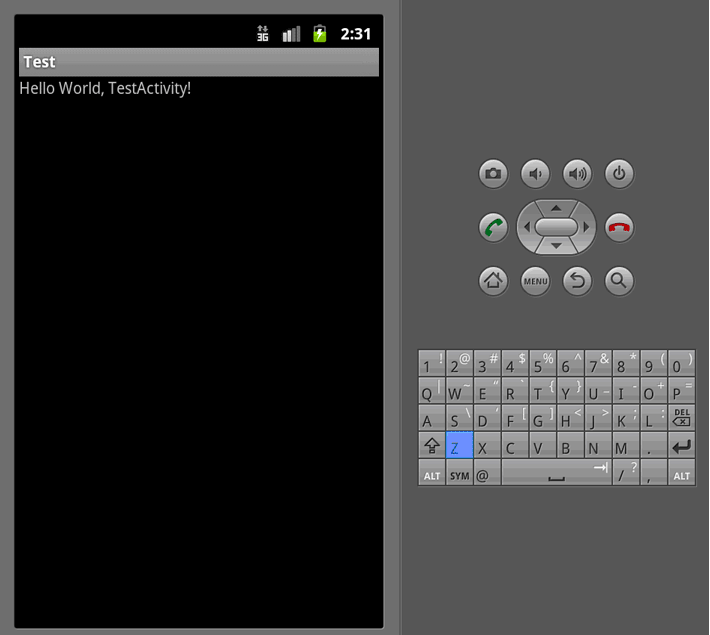The width and height of the screenshot is (710, 635).
Task: Click the SYM key
Action: coord(460,472)
